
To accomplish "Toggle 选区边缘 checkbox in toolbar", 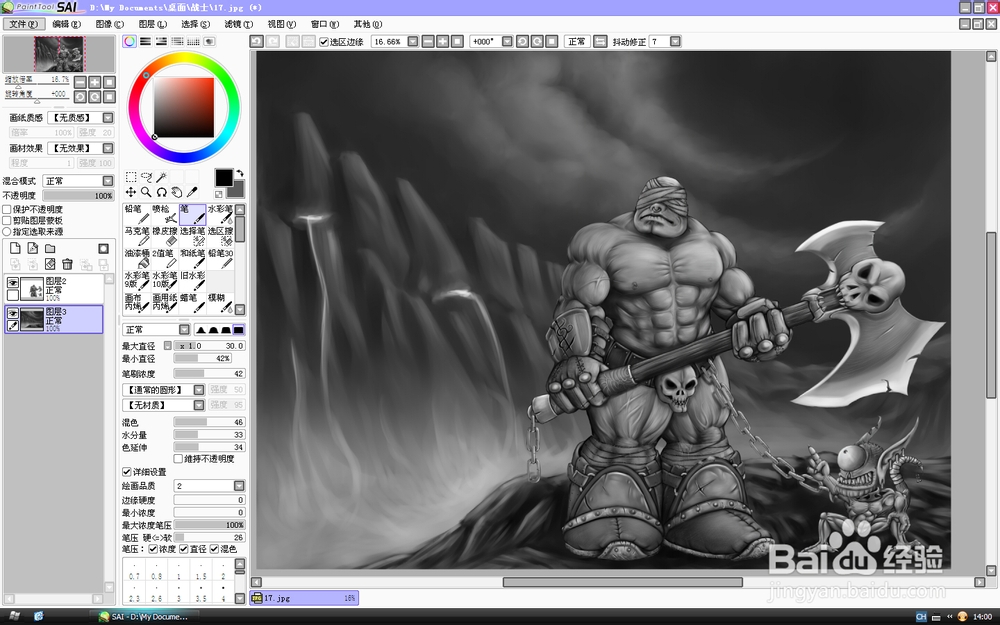I will [324, 41].
